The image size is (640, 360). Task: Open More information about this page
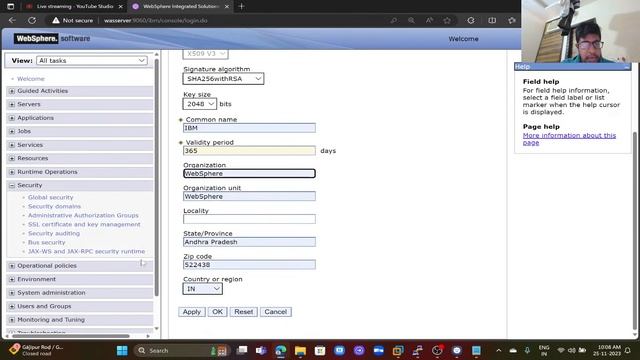point(569,139)
